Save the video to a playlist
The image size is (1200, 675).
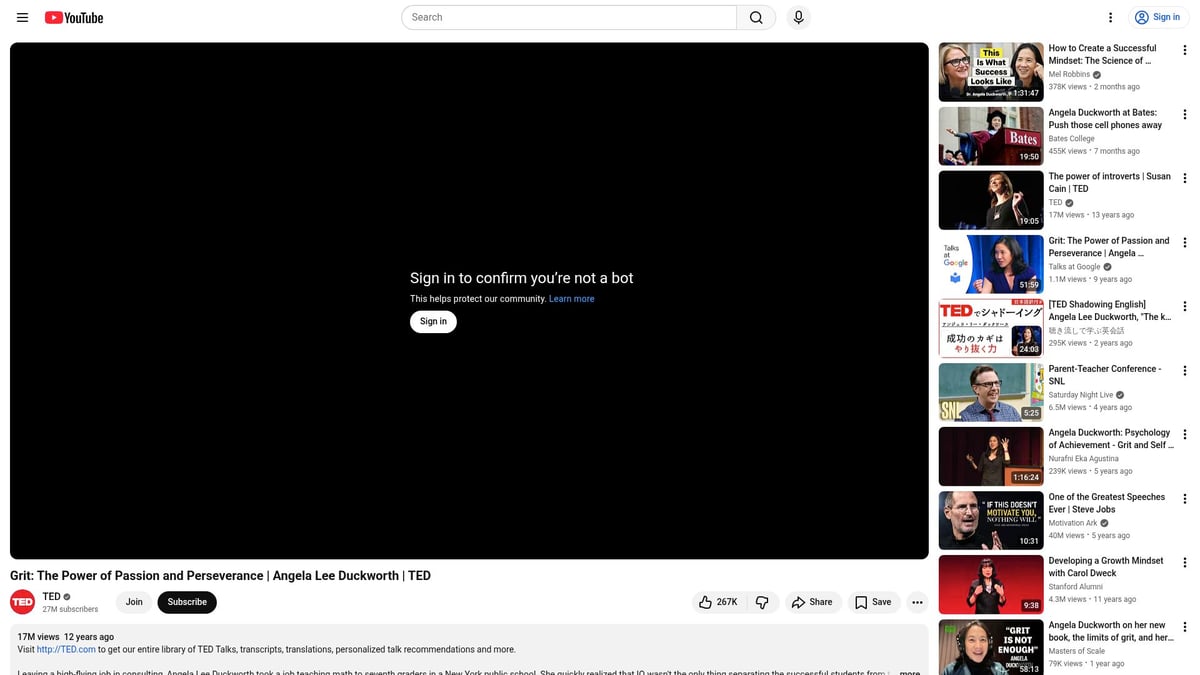pos(873,602)
